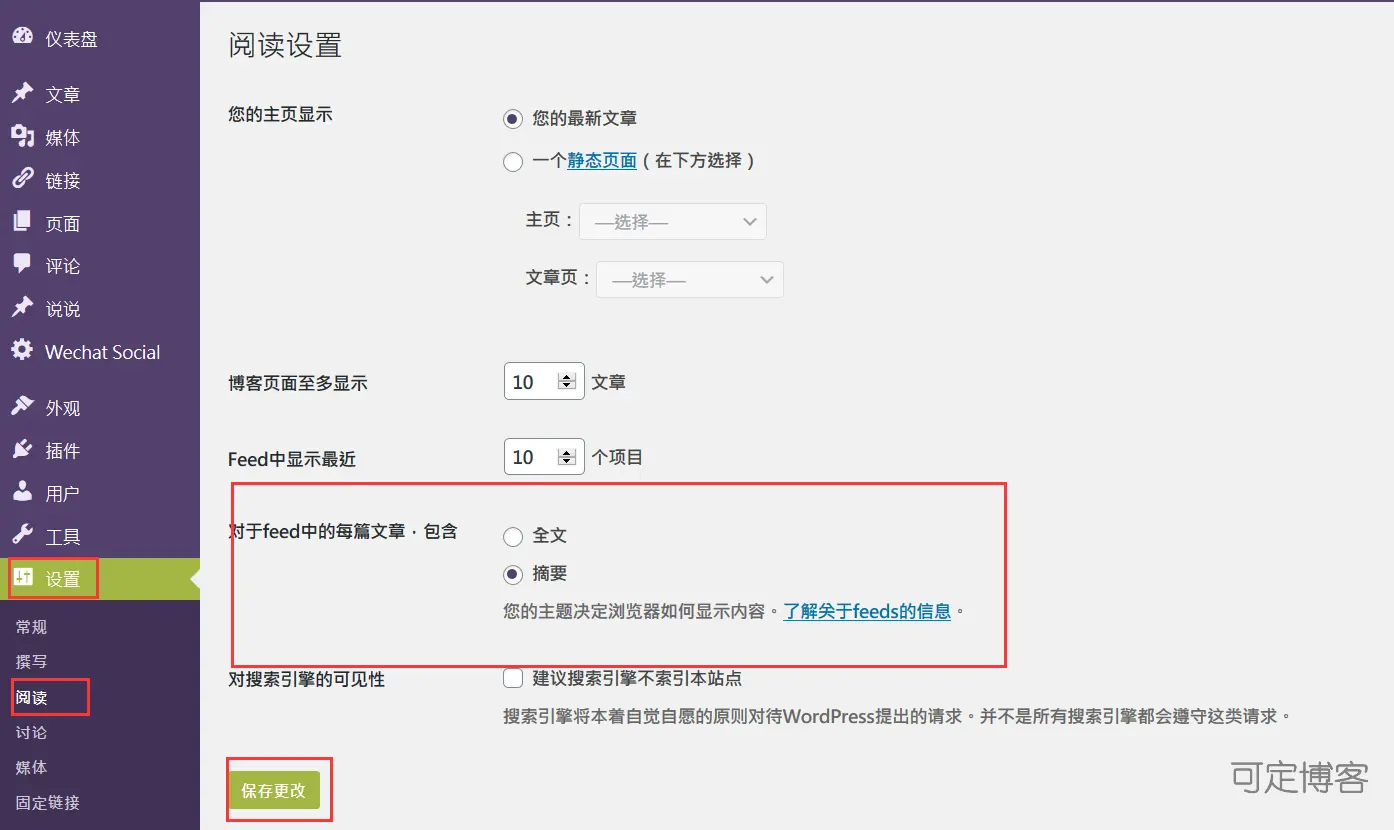1394x830 pixels.
Task: Click the pushpin icon beside 文章
Action: (x=22, y=93)
